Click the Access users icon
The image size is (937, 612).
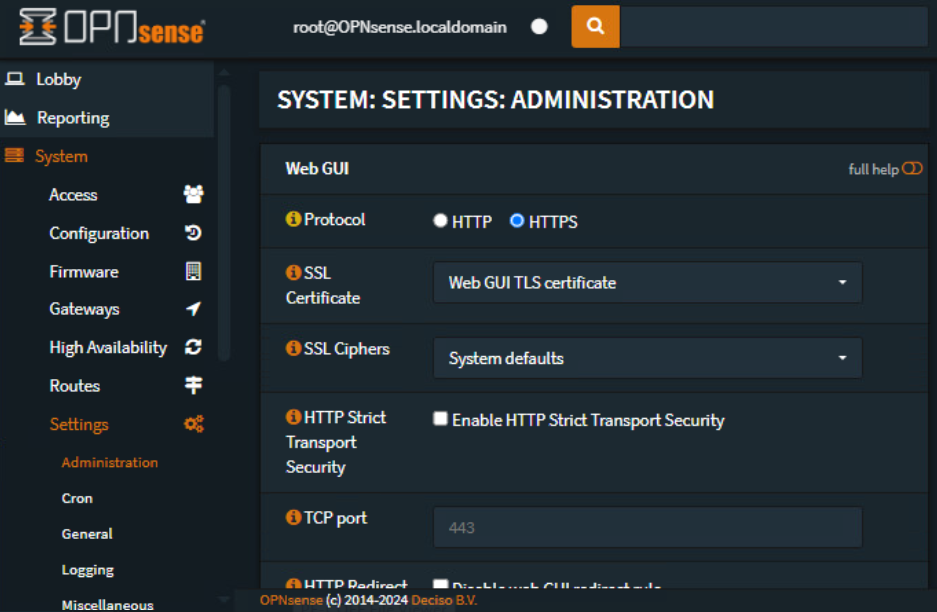pyautogui.click(x=193, y=194)
